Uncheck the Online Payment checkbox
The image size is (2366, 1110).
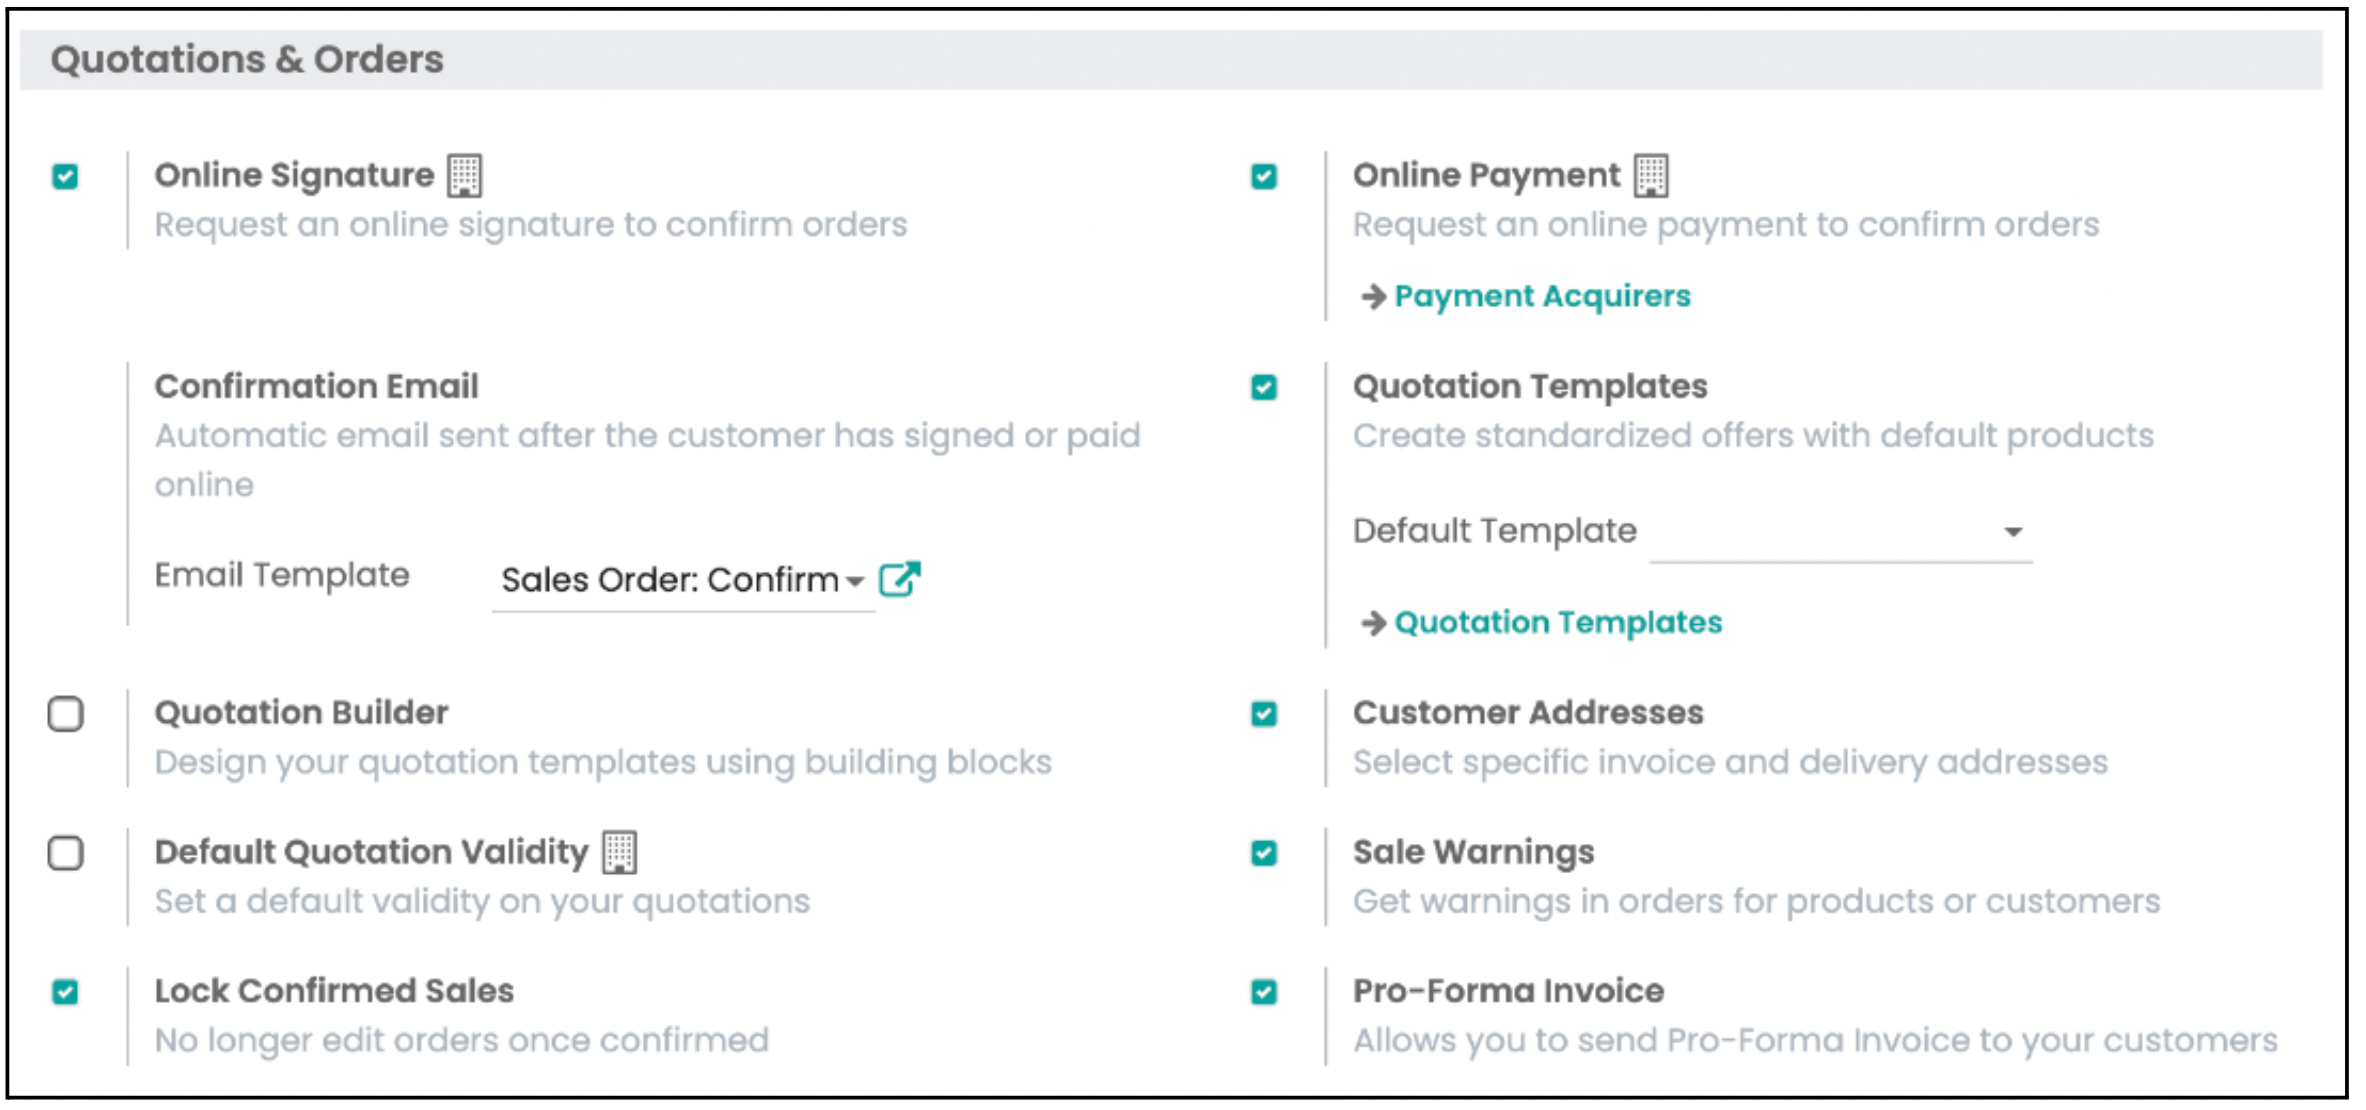(x=1264, y=177)
